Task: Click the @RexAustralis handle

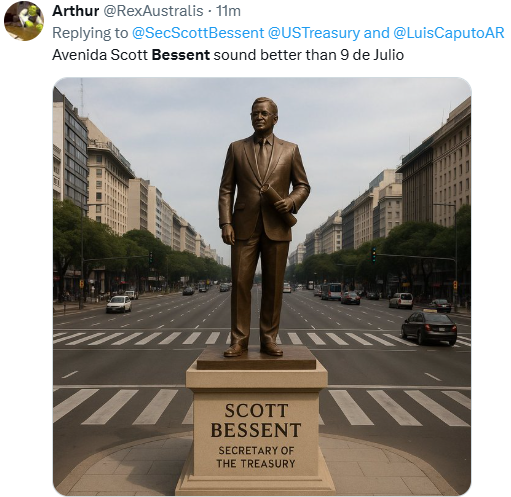Action: [153, 11]
